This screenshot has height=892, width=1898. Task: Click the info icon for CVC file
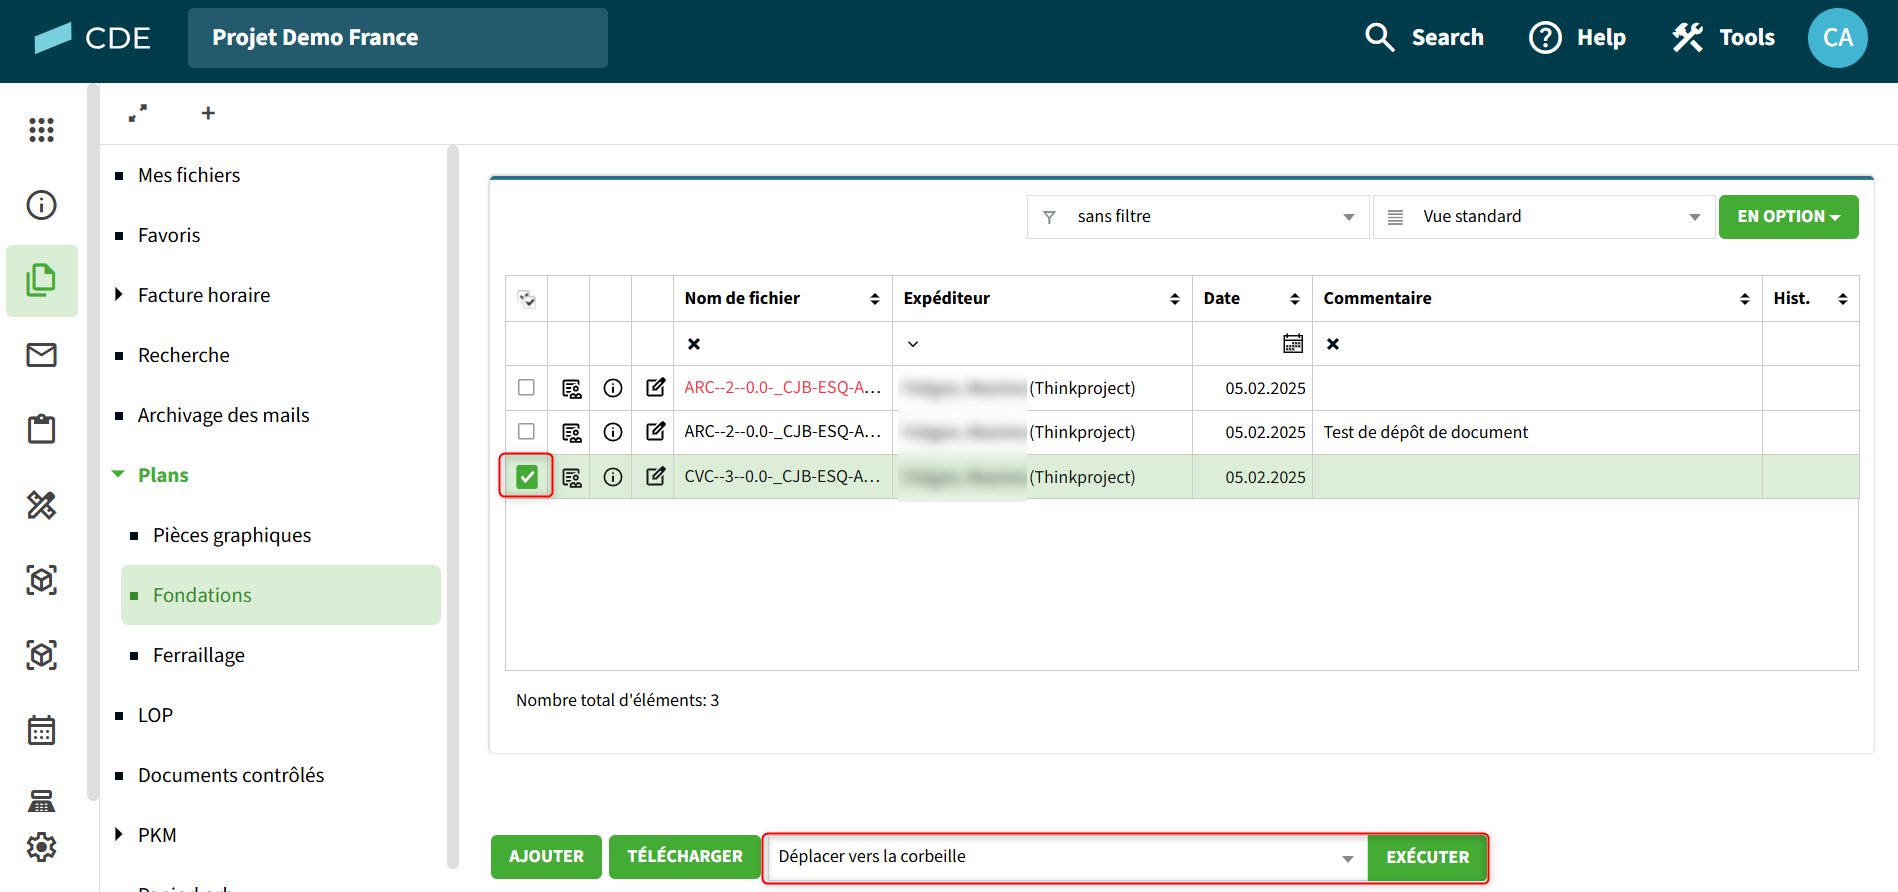coord(613,477)
